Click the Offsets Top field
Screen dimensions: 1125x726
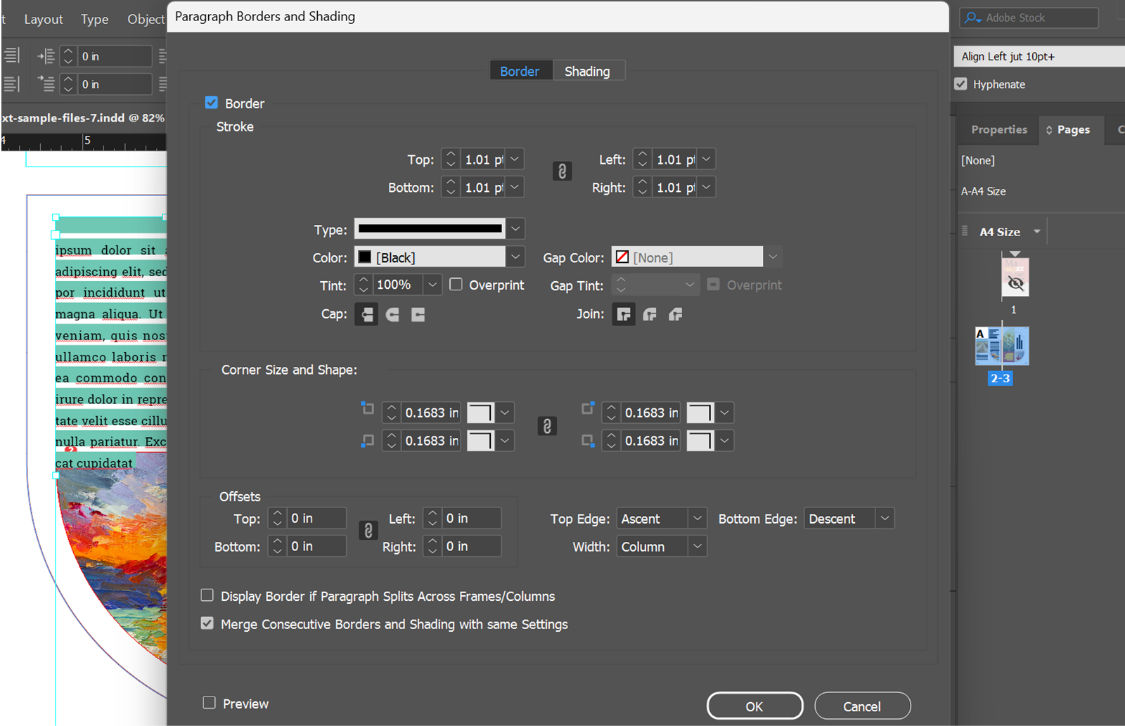(316, 518)
